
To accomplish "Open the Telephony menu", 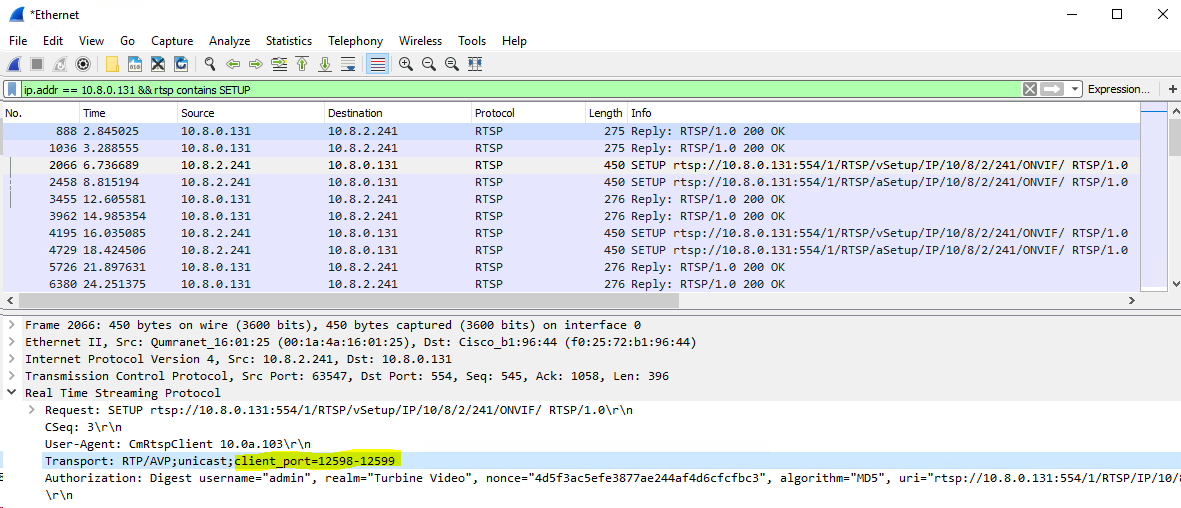I will [355, 41].
